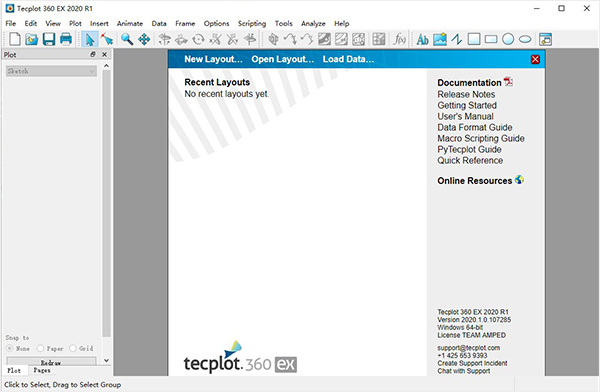Select the ellipse shape tool

[x=525, y=39]
